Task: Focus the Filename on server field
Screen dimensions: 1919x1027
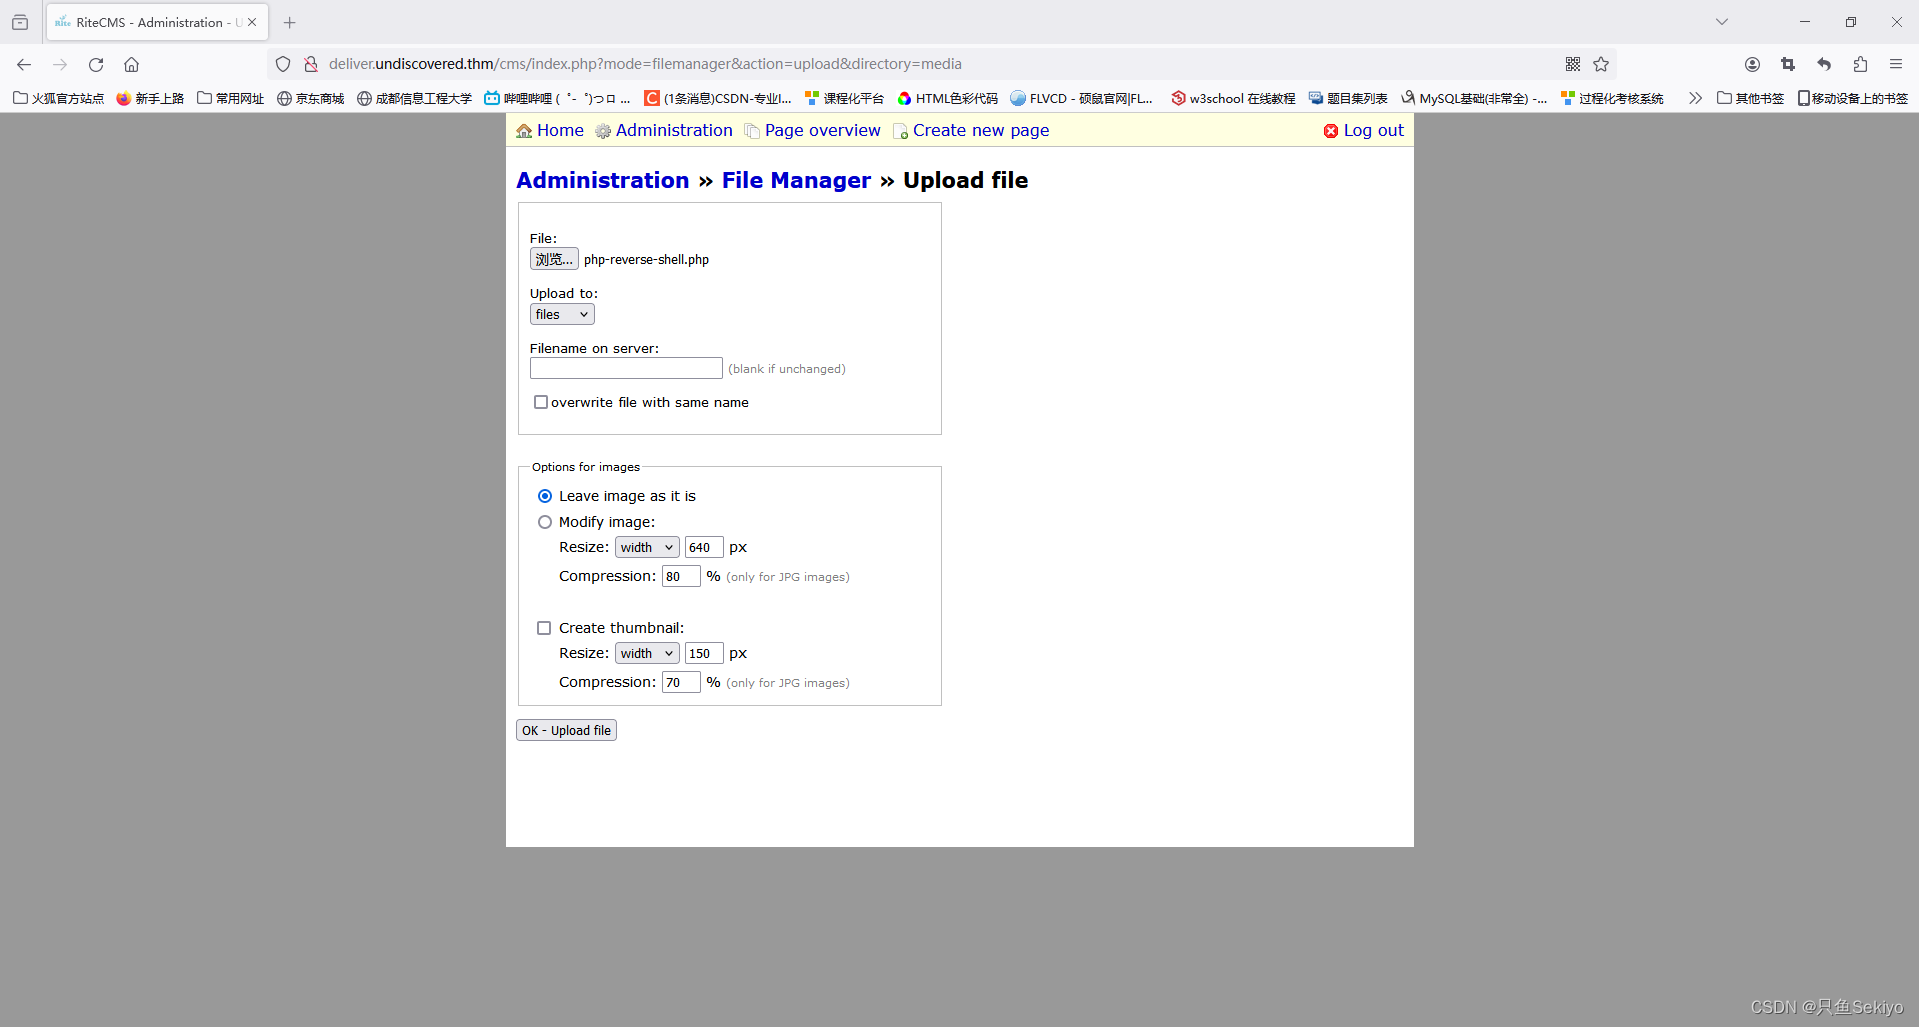Action: (626, 368)
